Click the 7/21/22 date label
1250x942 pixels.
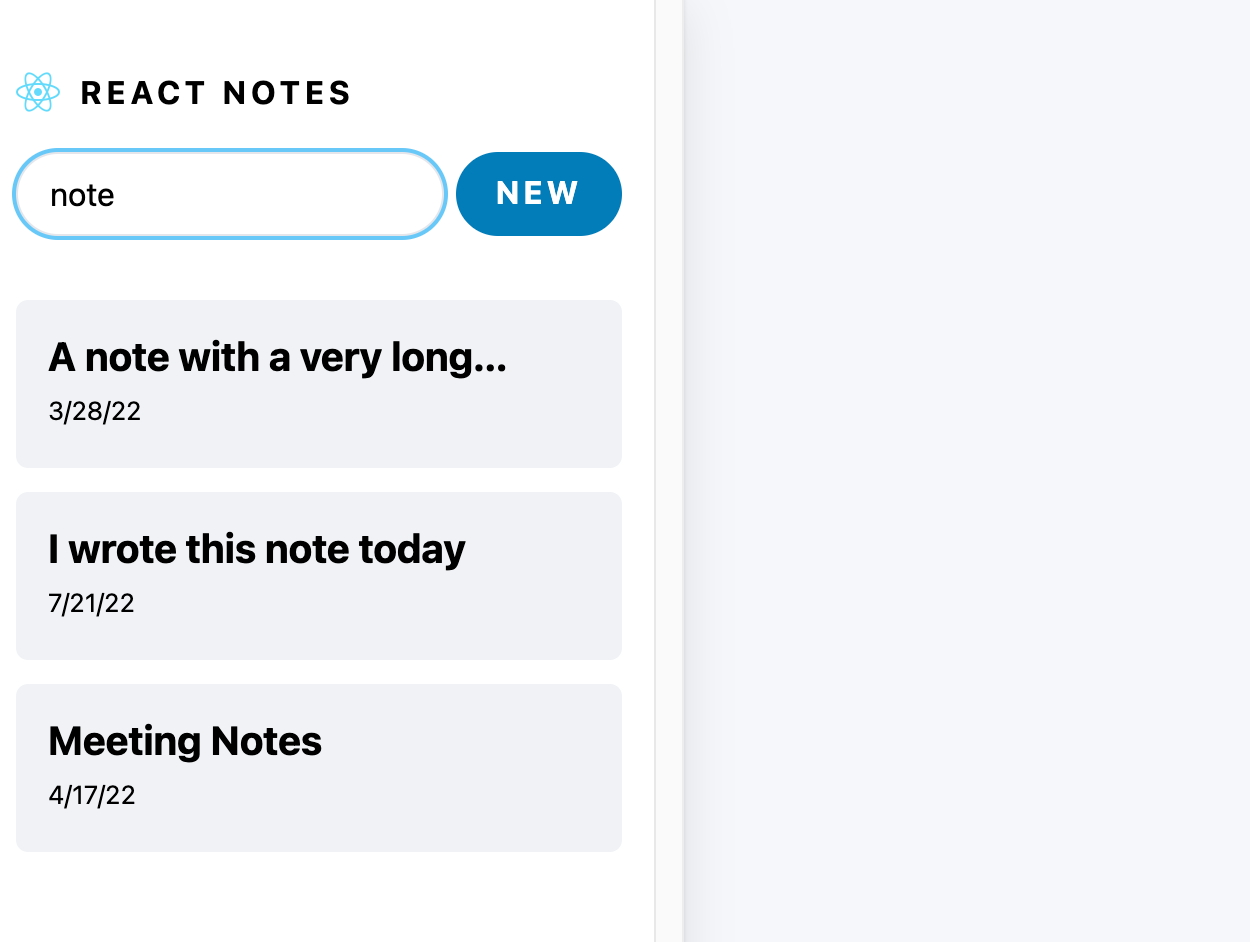(x=91, y=603)
